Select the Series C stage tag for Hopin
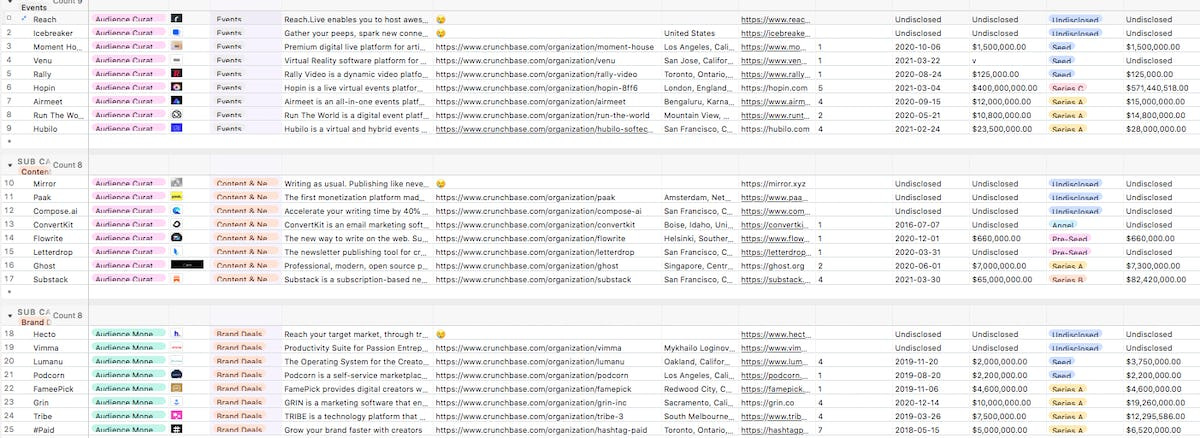The height and width of the screenshot is (438, 1200). pyautogui.click(x=1068, y=88)
